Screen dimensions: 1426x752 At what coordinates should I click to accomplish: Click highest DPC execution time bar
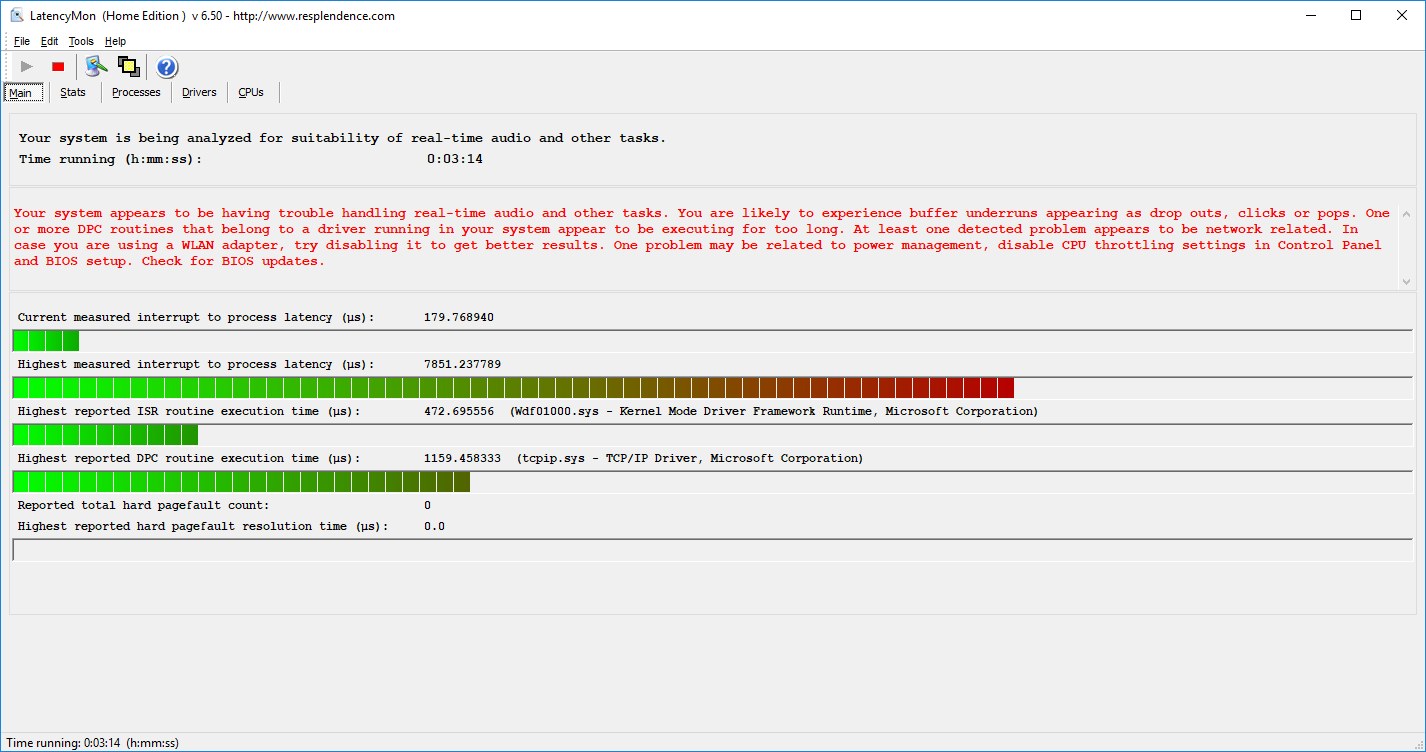pos(712,482)
